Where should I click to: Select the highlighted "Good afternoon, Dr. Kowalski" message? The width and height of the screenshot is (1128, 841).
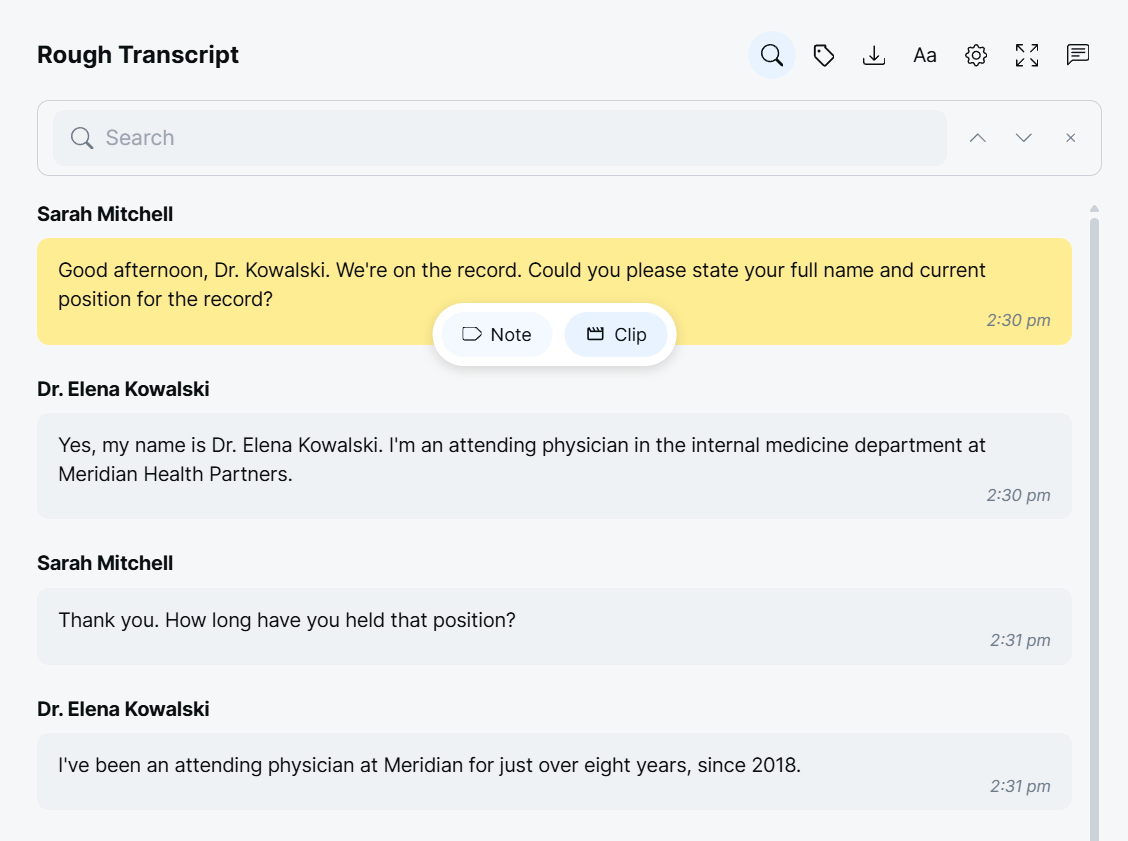point(554,291)
